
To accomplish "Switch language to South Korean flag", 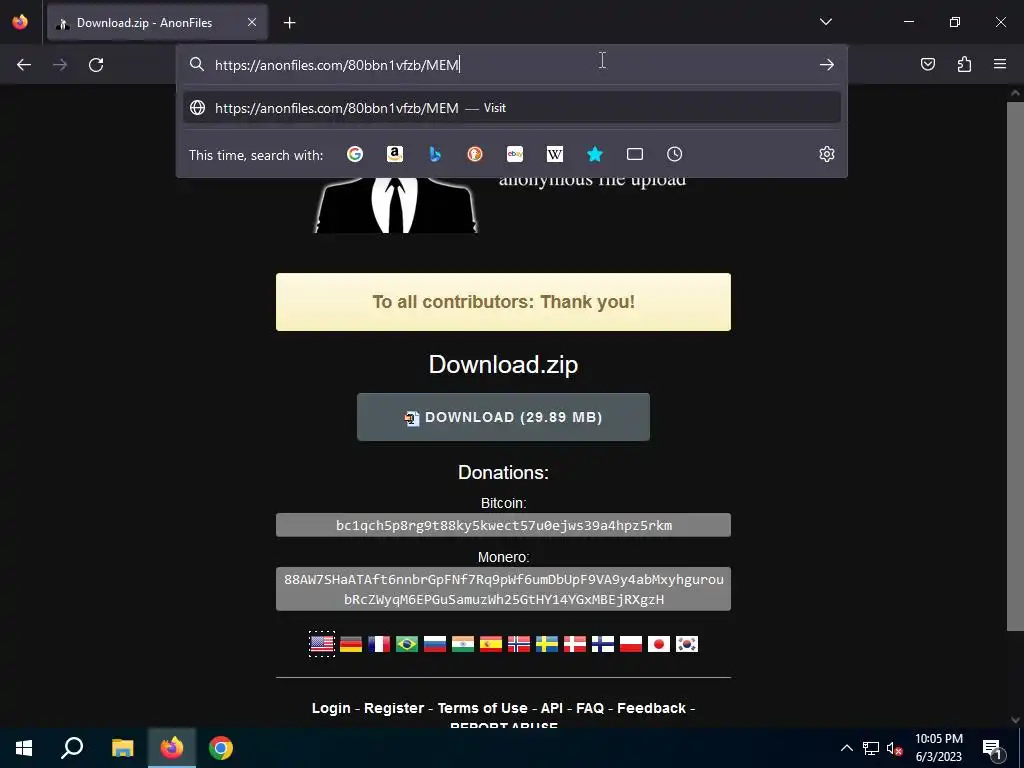I will point(687,645).
